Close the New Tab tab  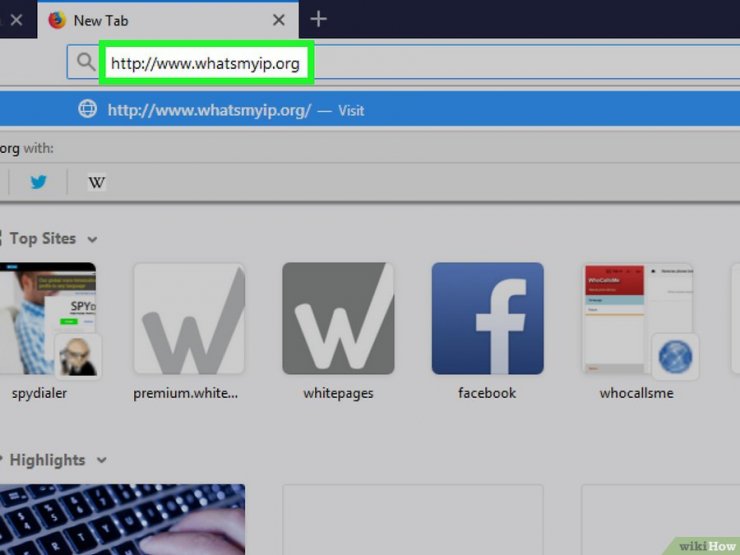(x=279, y=20)
